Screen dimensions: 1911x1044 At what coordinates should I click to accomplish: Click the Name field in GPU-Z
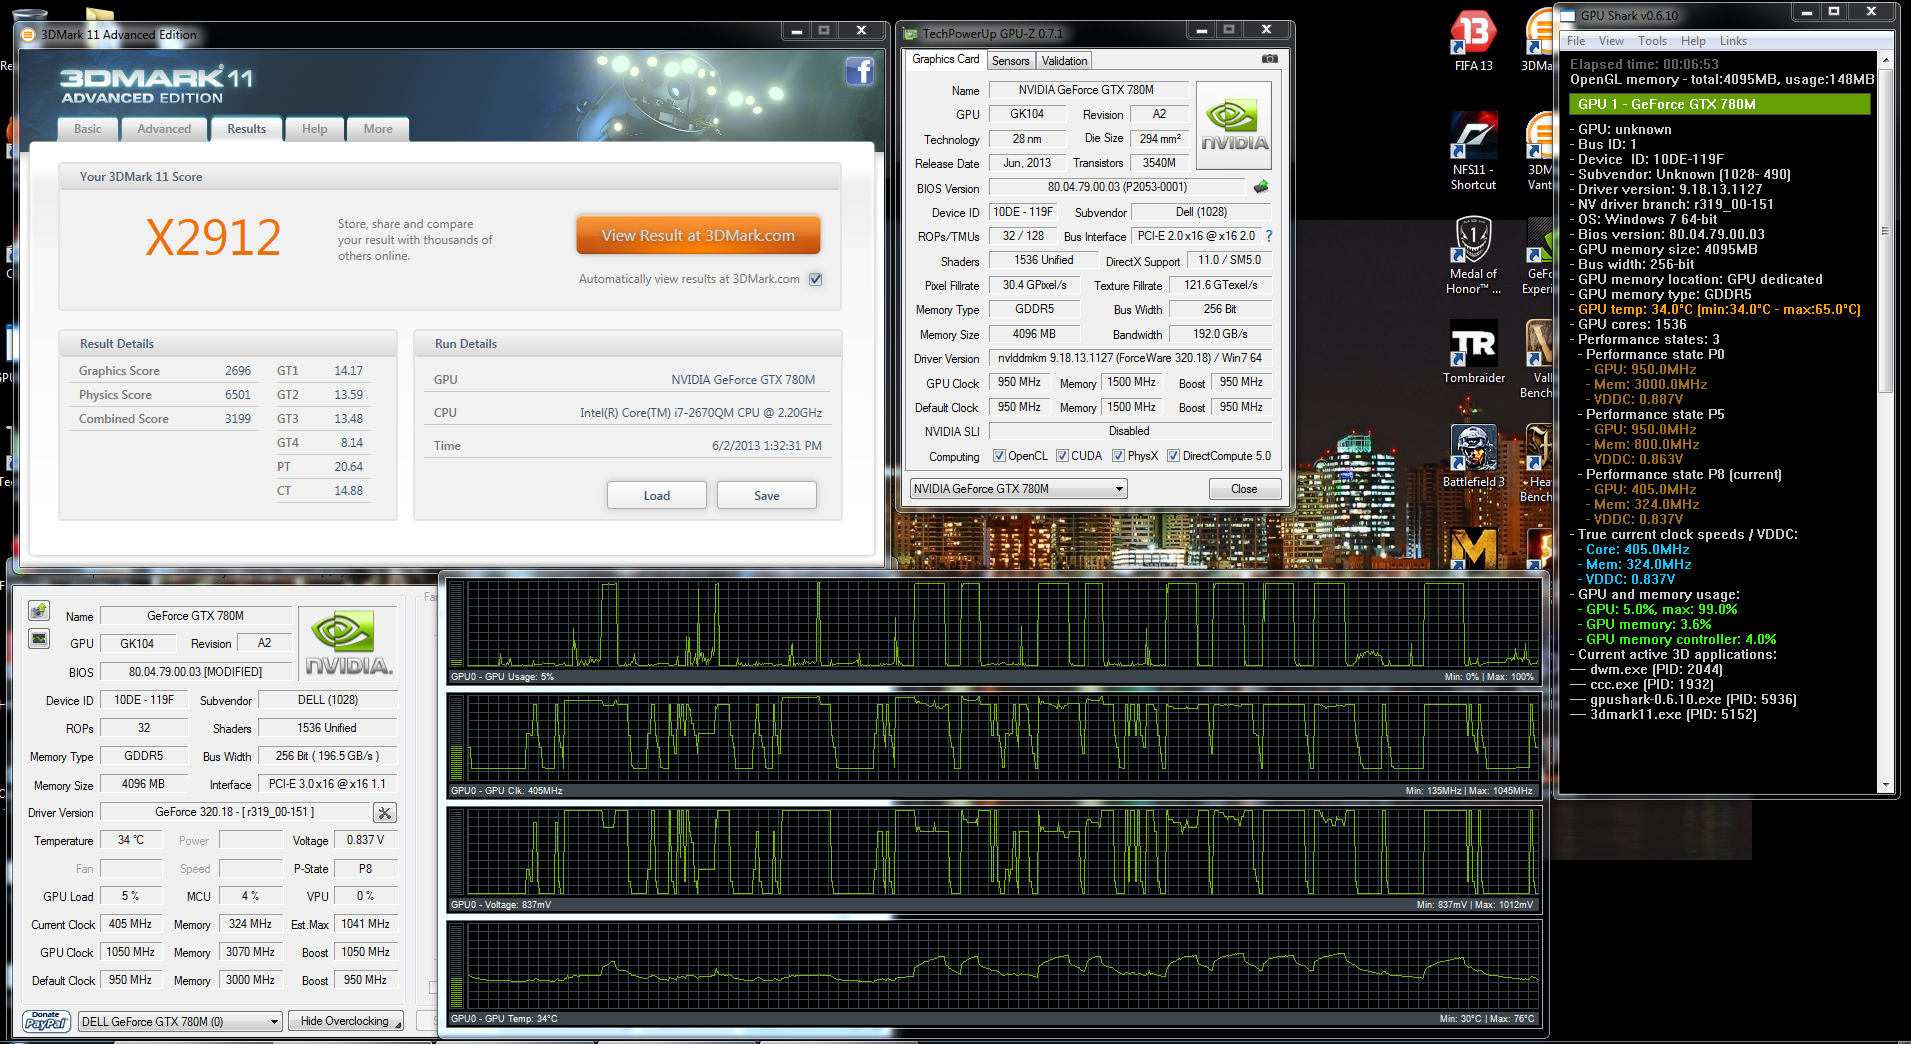pyautogui.click(x=1088, y=90)
